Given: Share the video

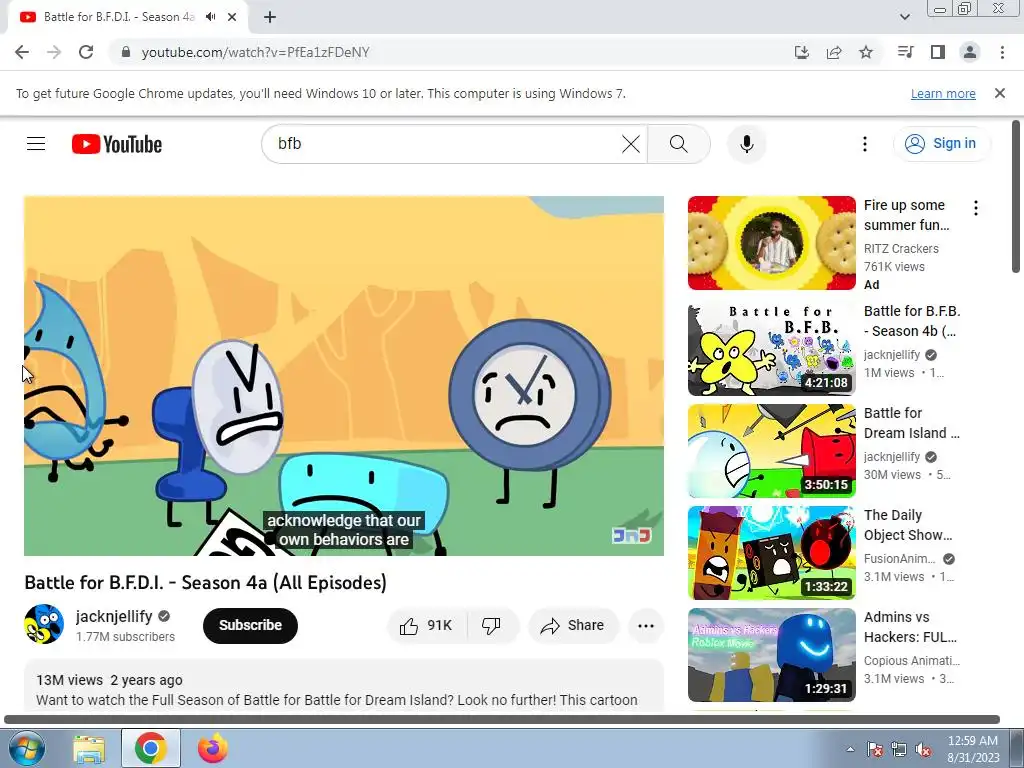Looking at the screenshot, I should coord(572,626).
